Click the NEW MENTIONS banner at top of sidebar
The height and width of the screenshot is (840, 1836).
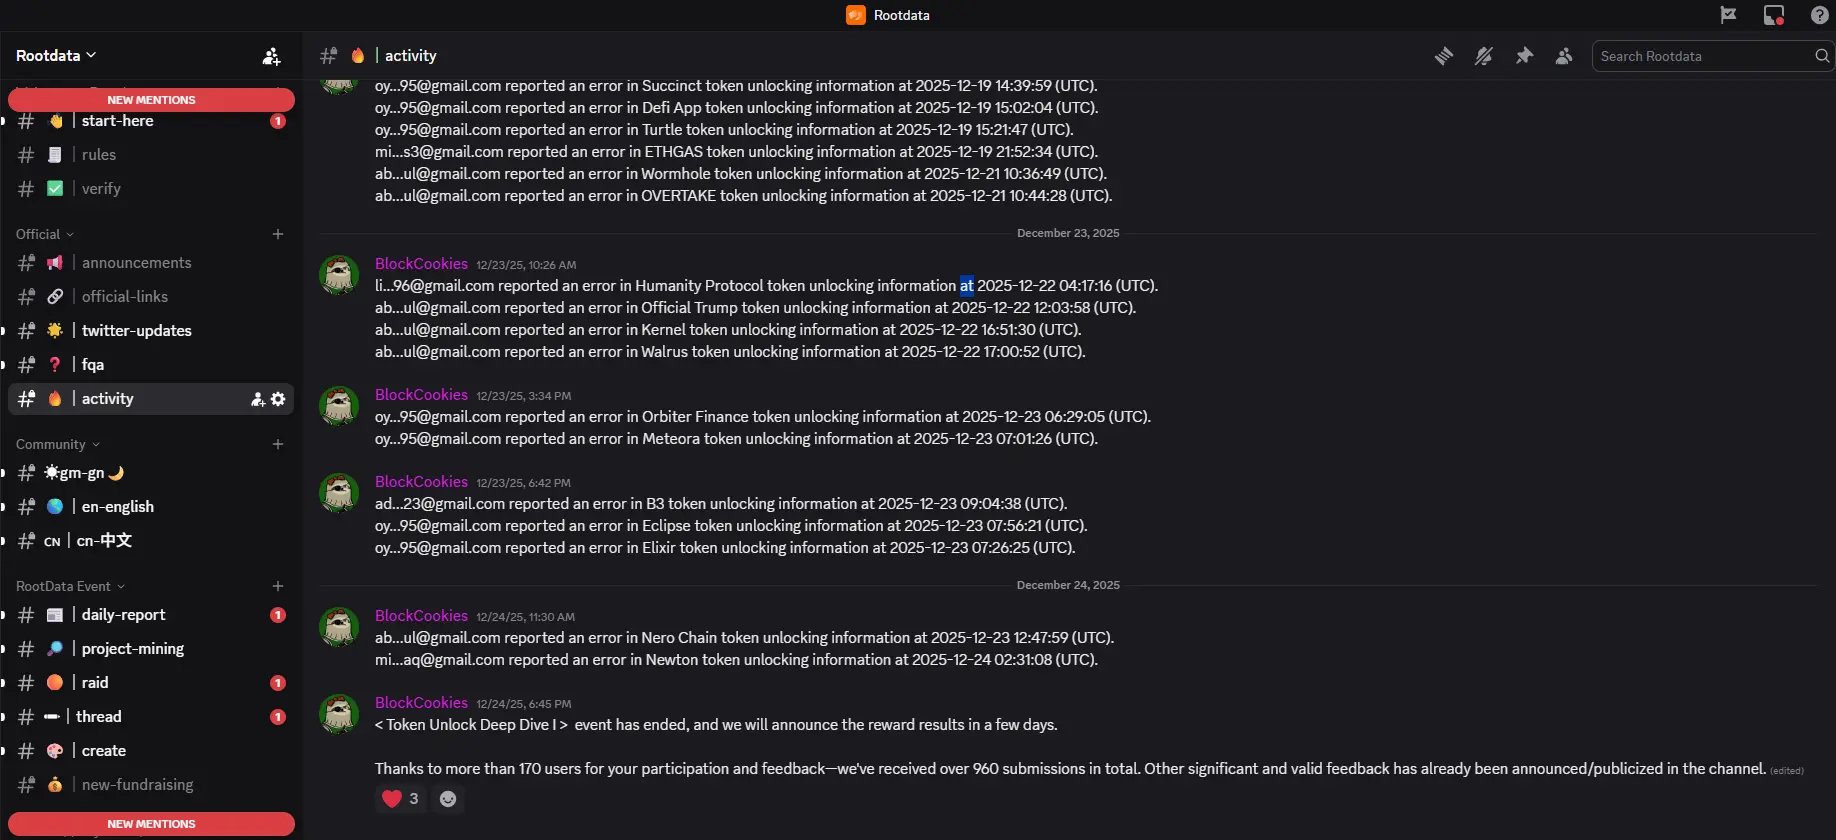pos(151,99)
